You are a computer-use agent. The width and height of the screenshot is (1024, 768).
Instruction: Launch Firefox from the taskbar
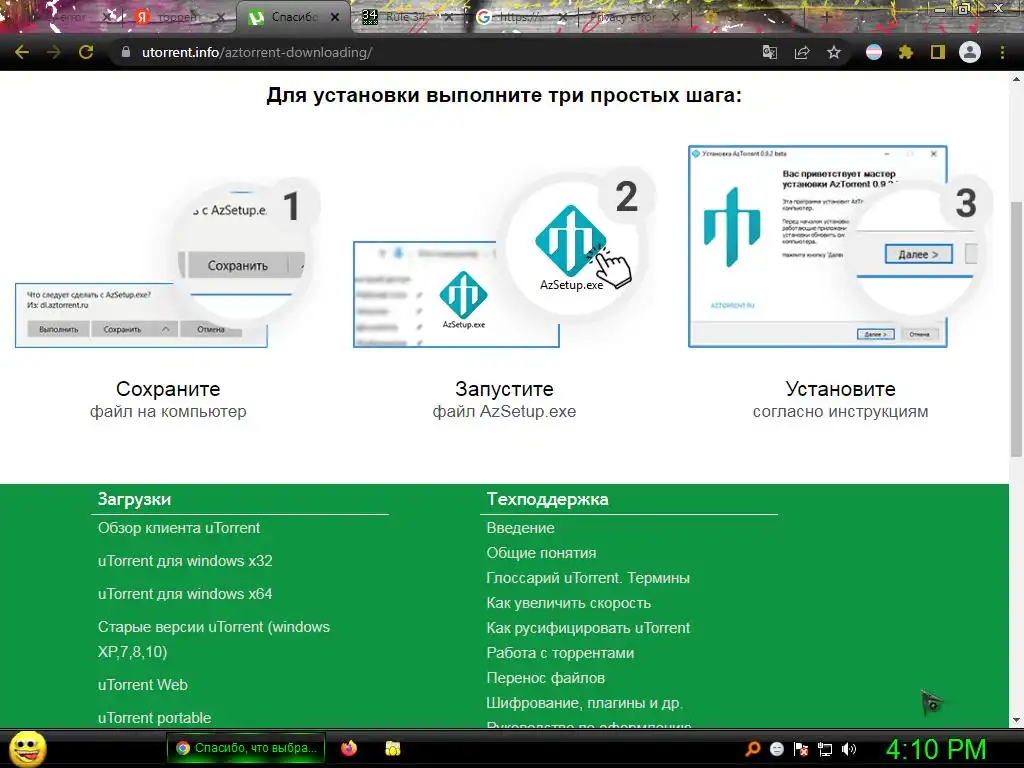click(x=349, y=748)
